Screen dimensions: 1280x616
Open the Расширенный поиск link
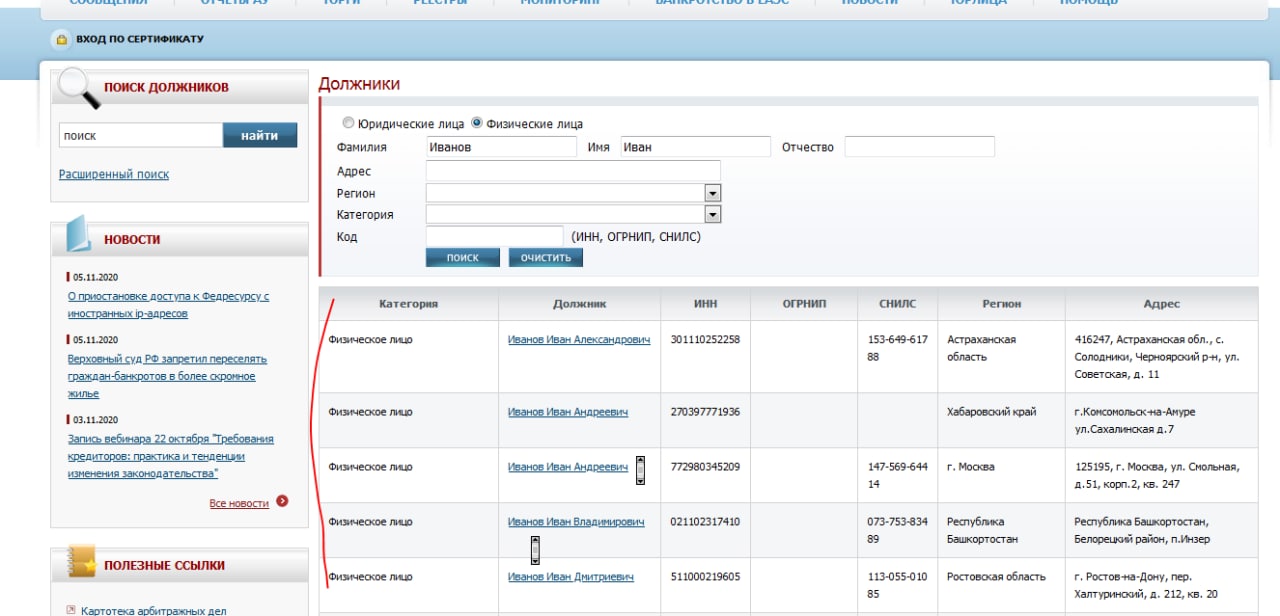point(114,174)
